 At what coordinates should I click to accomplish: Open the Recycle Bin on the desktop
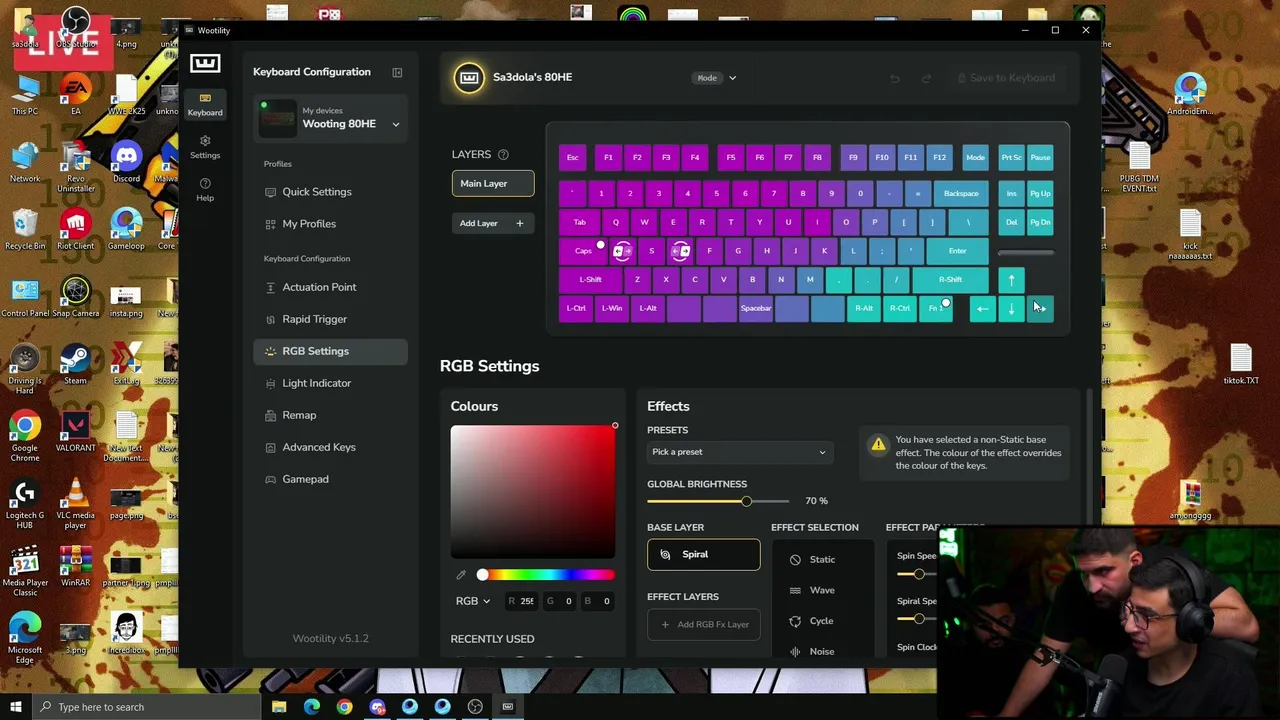click(x=25, y=231)
